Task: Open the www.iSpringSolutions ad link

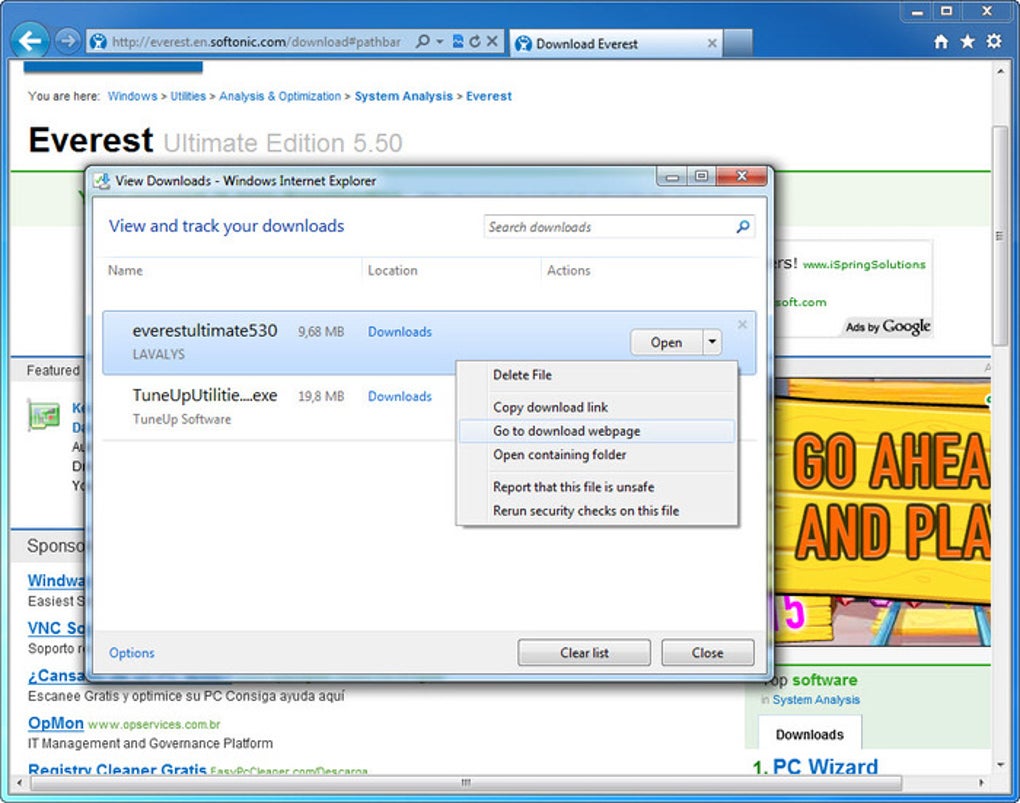Action: click(x=864, y=264)
